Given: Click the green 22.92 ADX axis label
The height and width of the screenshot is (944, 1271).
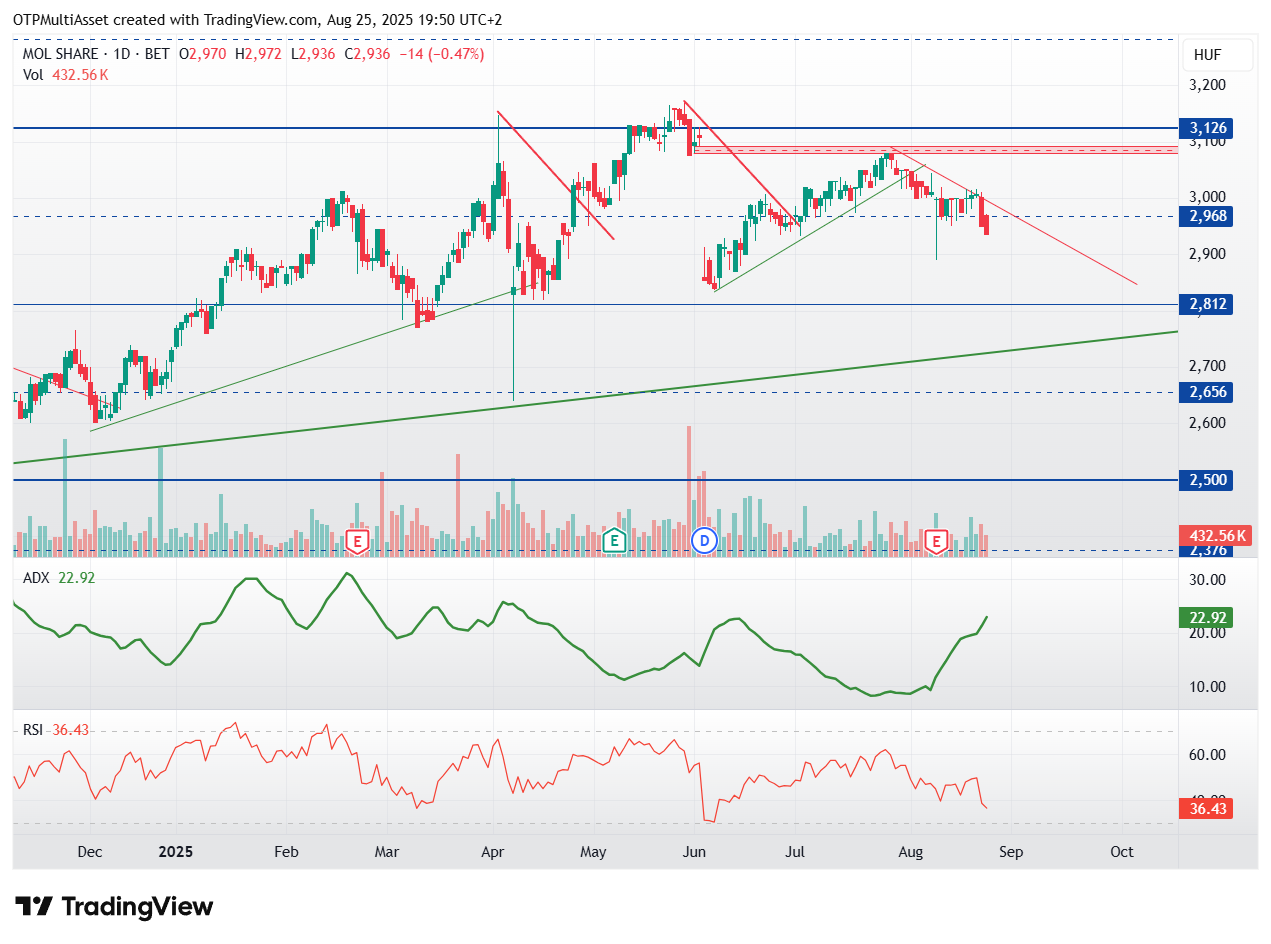Looking at the screenshot, I should click(x=1206, y=617).
